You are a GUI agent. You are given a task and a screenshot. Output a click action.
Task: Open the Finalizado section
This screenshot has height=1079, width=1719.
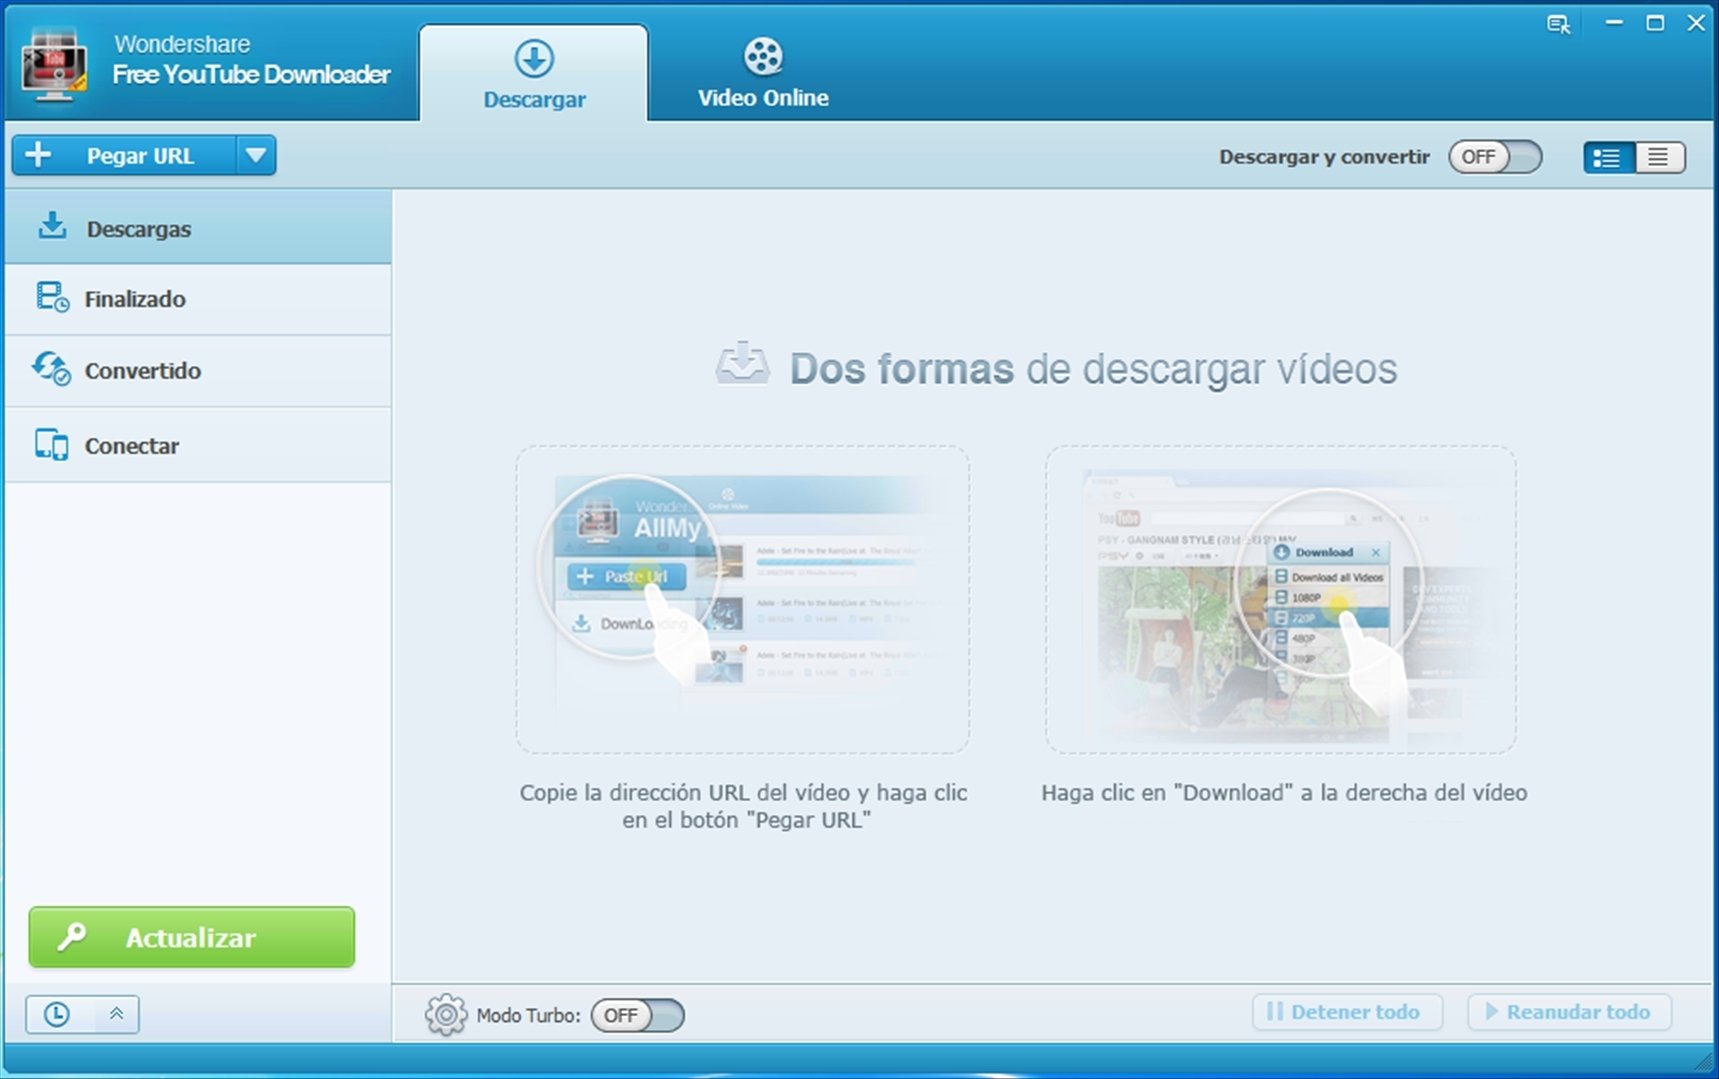click(198, 299)
